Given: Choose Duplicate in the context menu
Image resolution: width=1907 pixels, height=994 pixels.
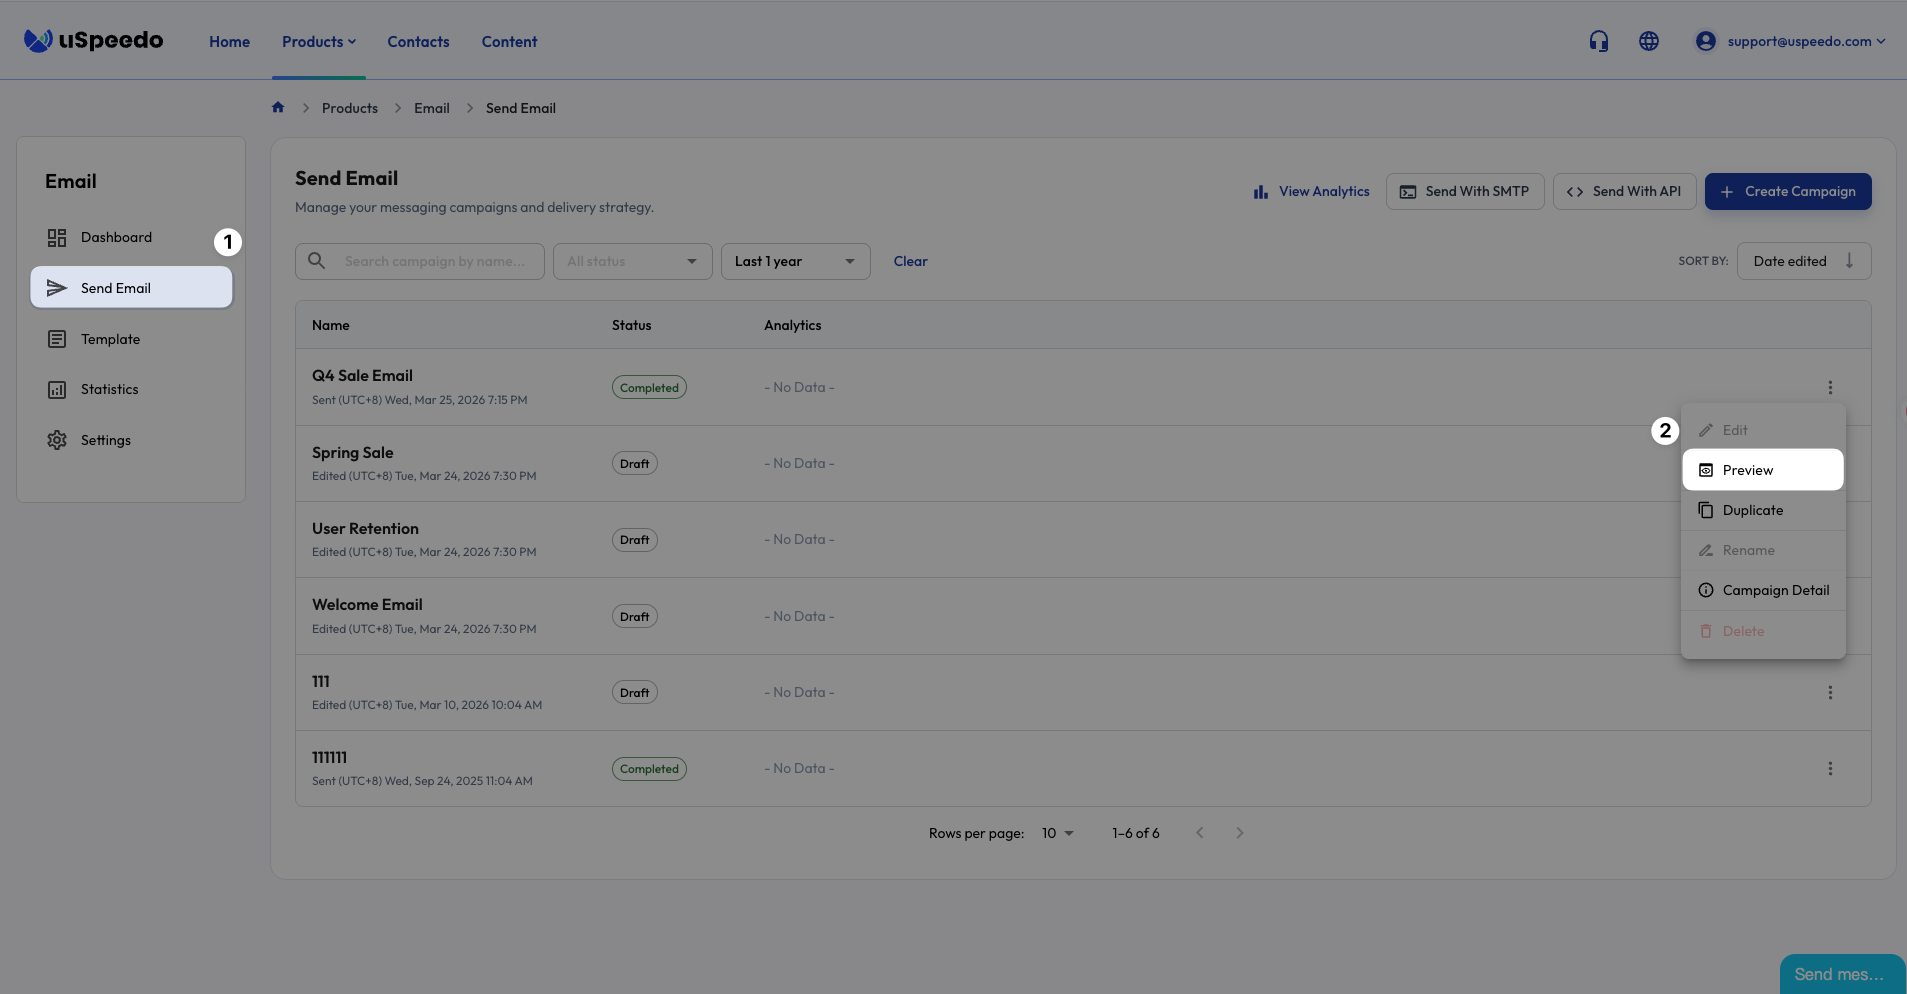Looking at the screenshot, I should tap(1752, 511).
